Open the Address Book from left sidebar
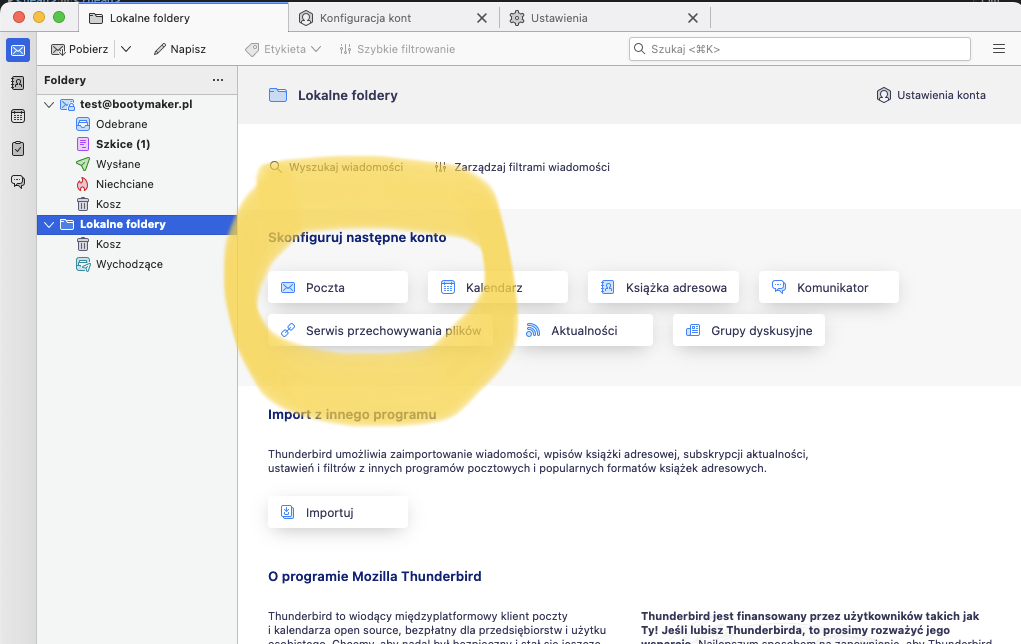The image size is (1021, 644). pos(17,83)
